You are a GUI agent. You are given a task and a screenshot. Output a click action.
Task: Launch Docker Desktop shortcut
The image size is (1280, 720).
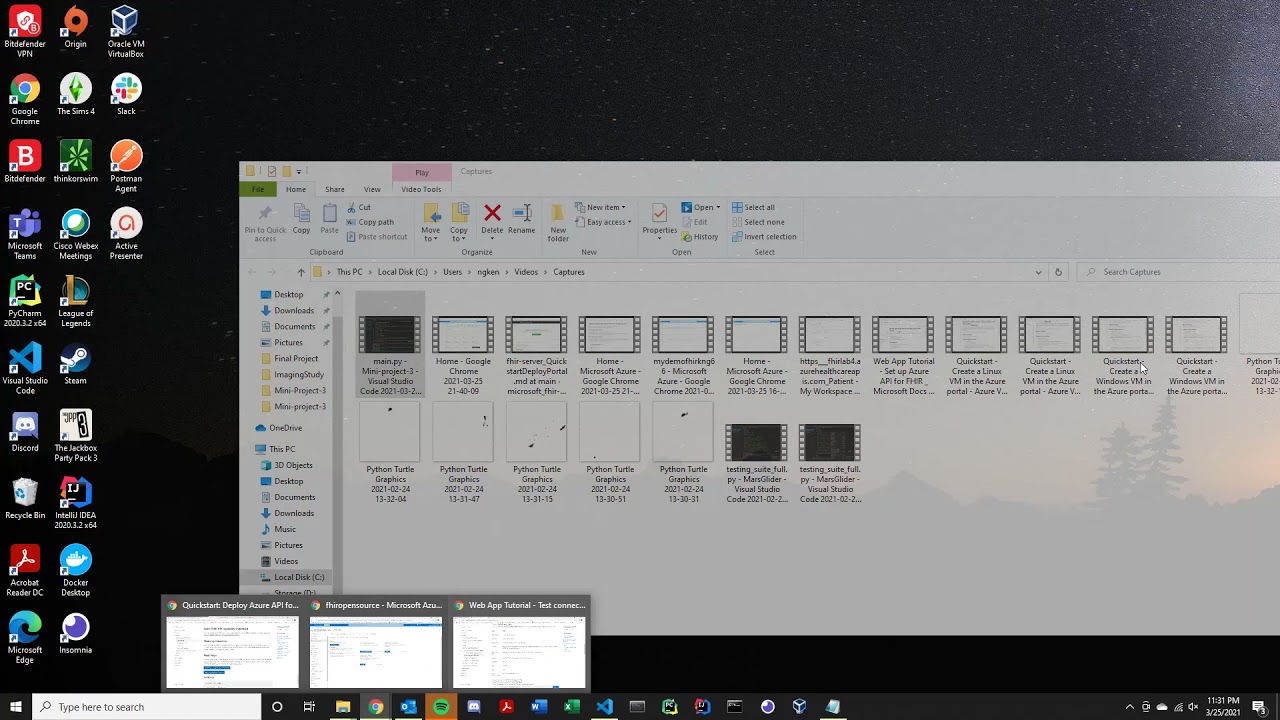point(75,569)
